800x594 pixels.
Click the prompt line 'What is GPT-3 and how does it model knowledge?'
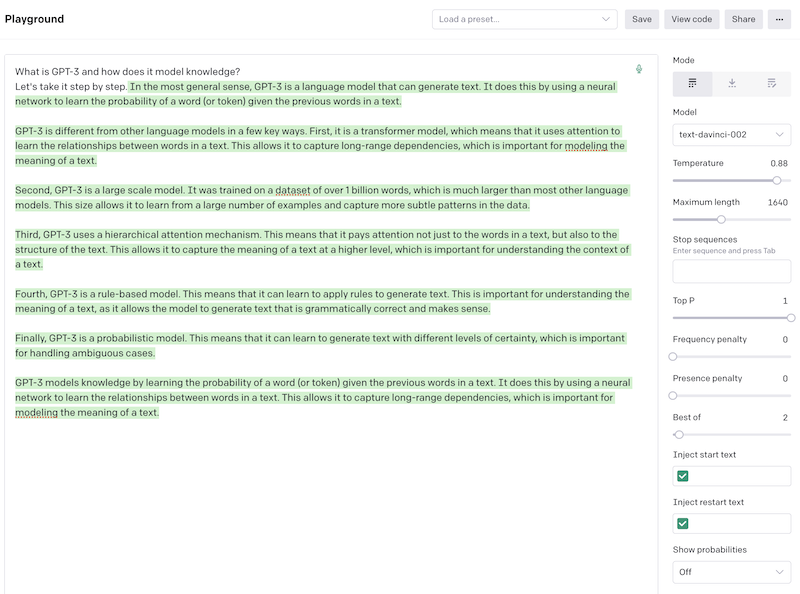tap(128, 72)
